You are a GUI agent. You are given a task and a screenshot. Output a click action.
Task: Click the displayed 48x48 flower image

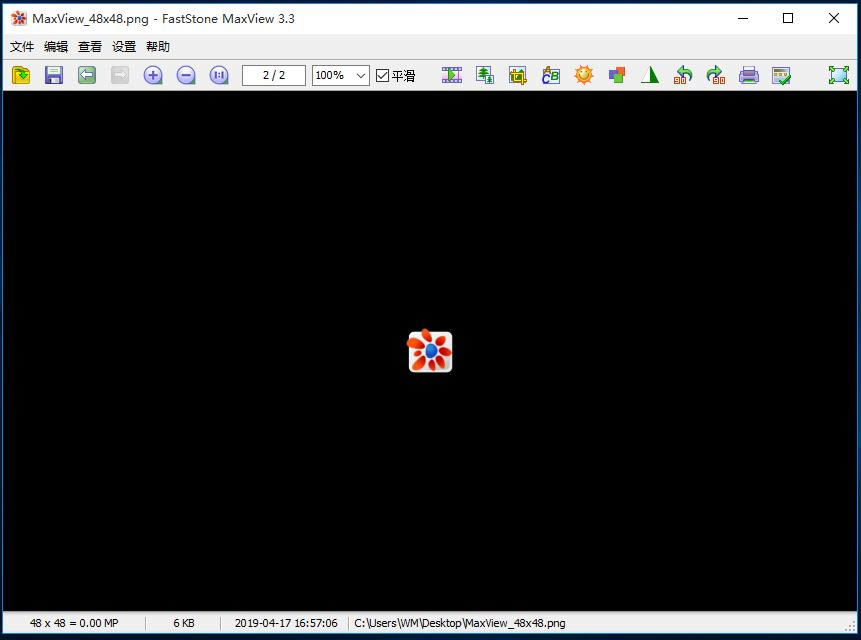pos(430,351)
